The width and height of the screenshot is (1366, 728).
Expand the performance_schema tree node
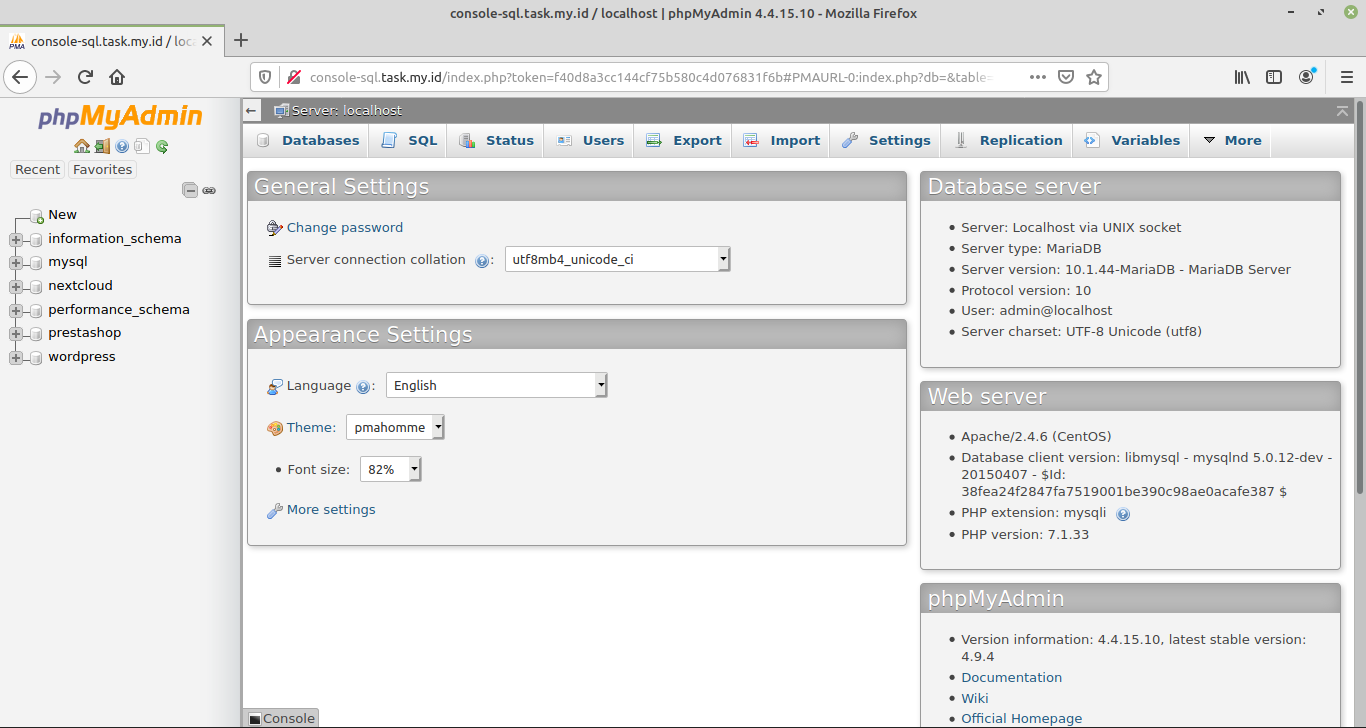(x=16, y=310)
